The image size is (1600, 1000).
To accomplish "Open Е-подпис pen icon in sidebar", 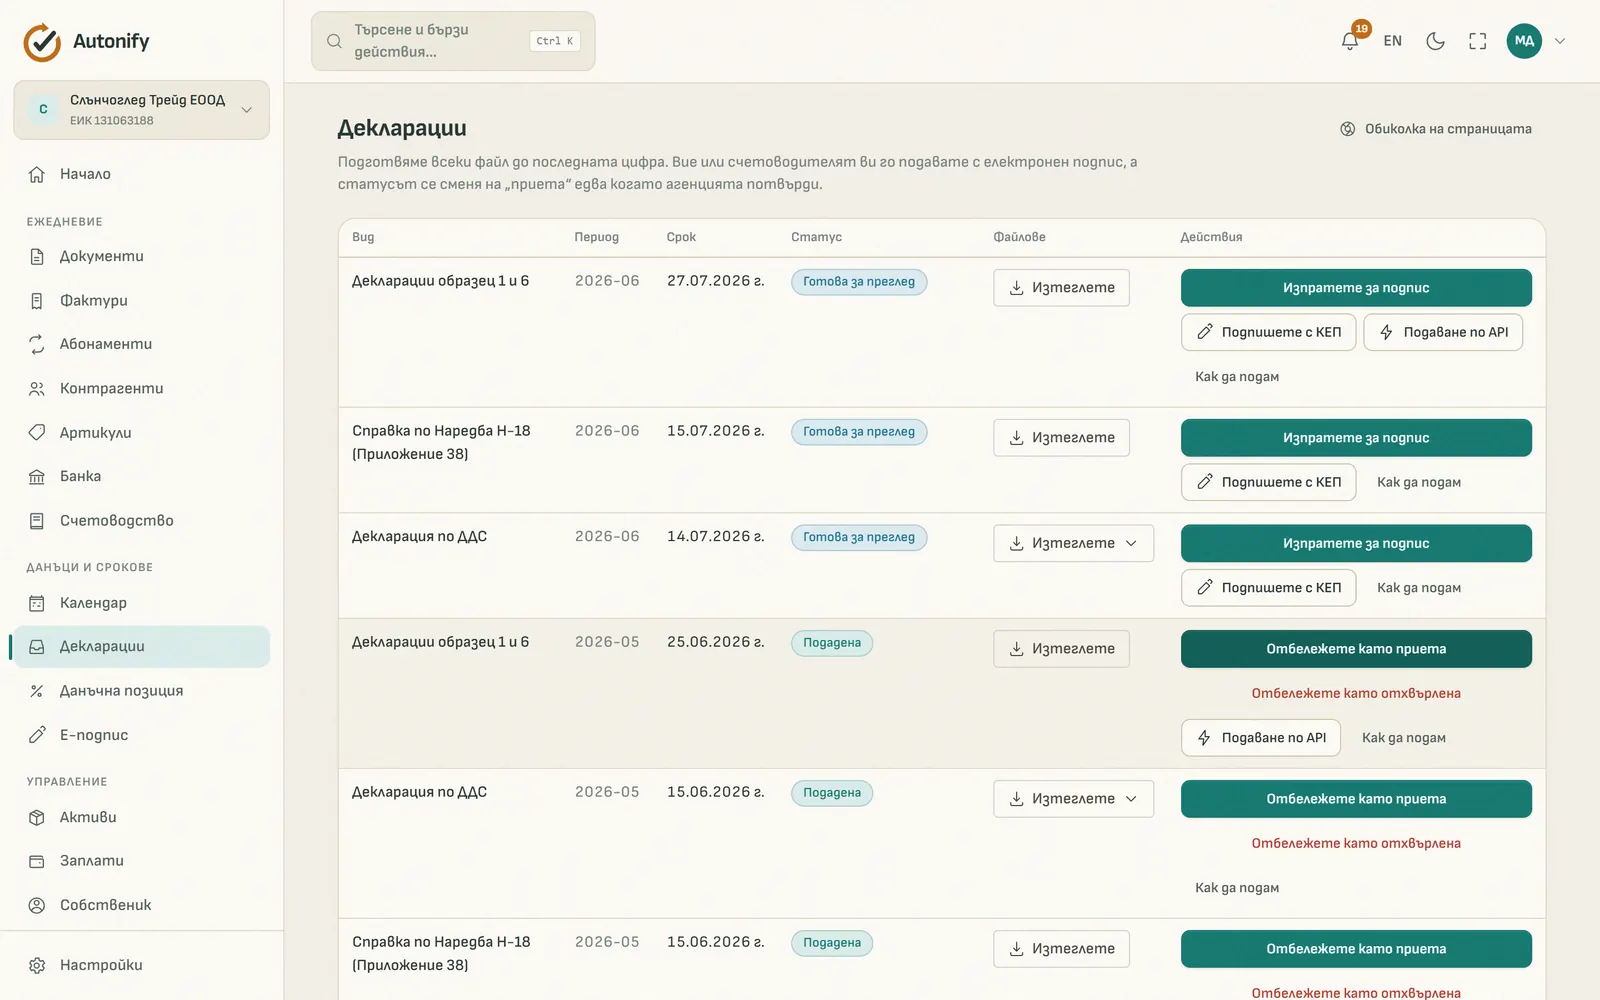I will click(x=37, y=735).
